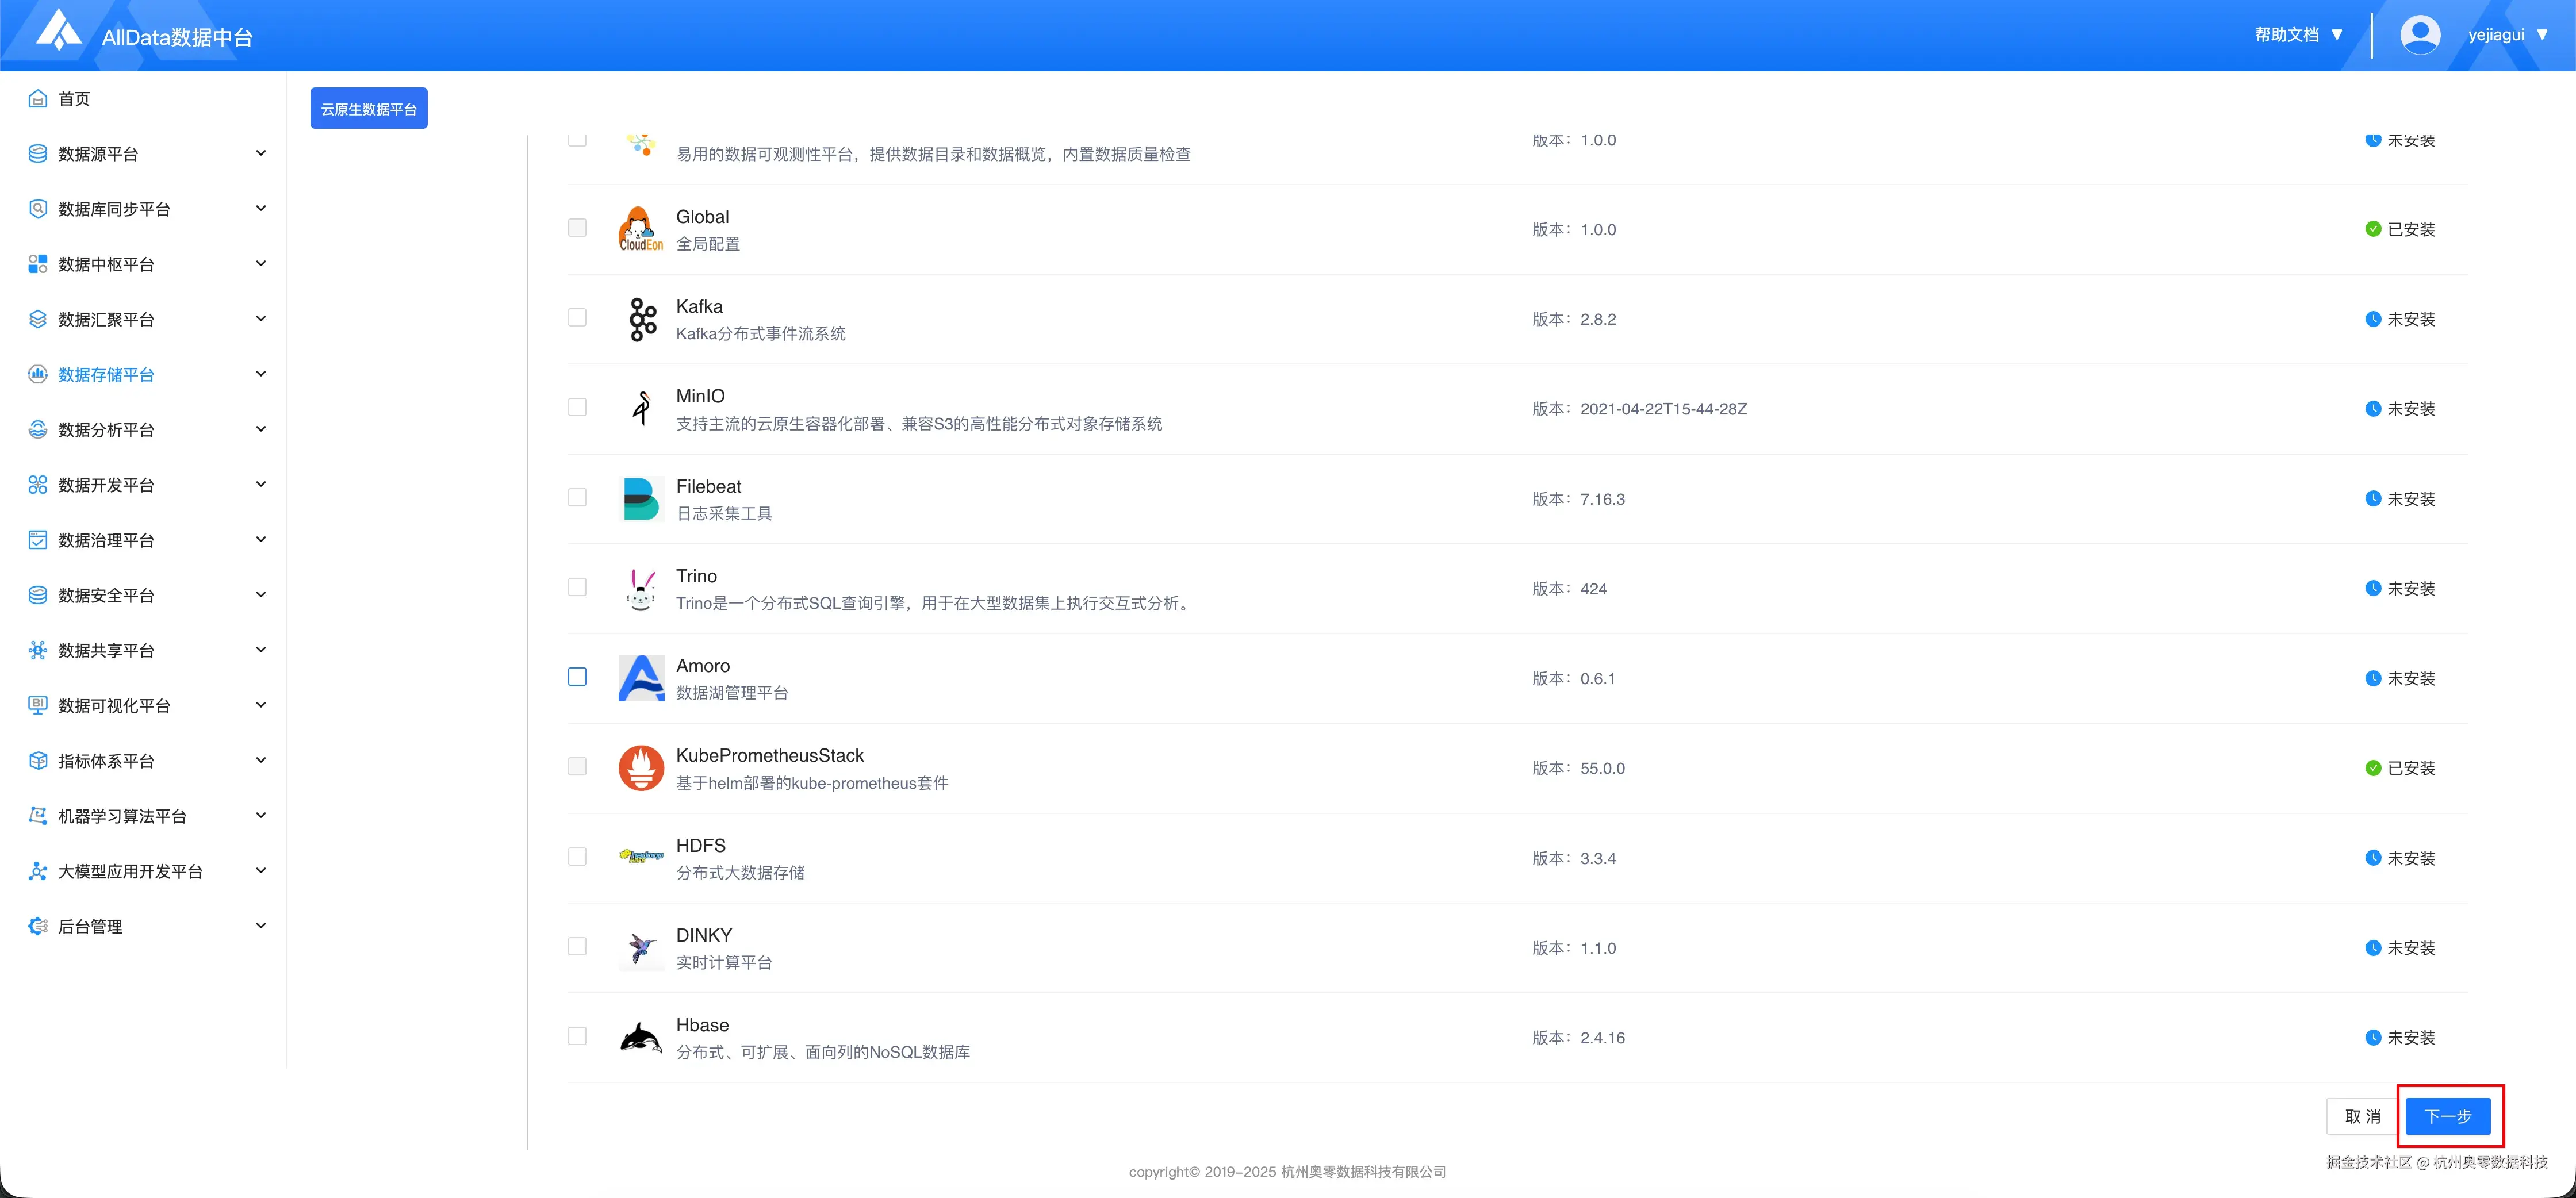Click the DINKY hummingbird logo icon
This screenshot has height=1198, width=2576.
[641, 947]
